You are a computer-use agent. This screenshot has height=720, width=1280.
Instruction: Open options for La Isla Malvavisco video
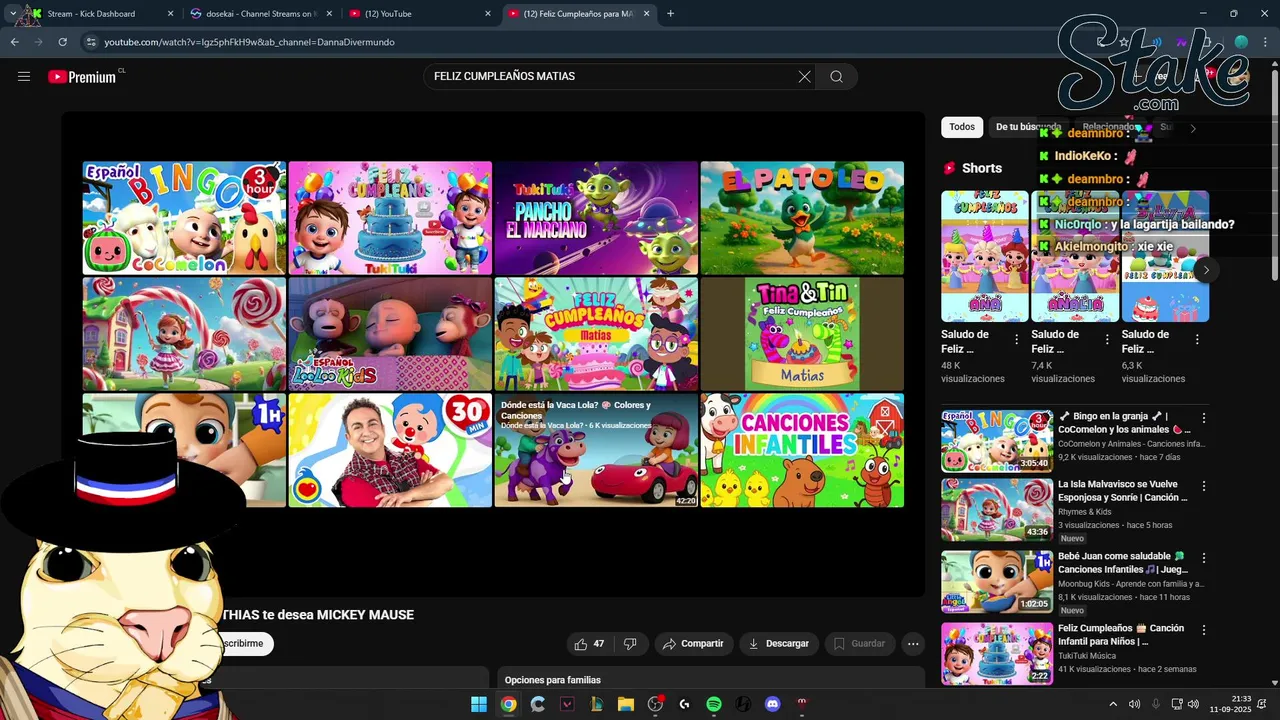point(1204,486)
